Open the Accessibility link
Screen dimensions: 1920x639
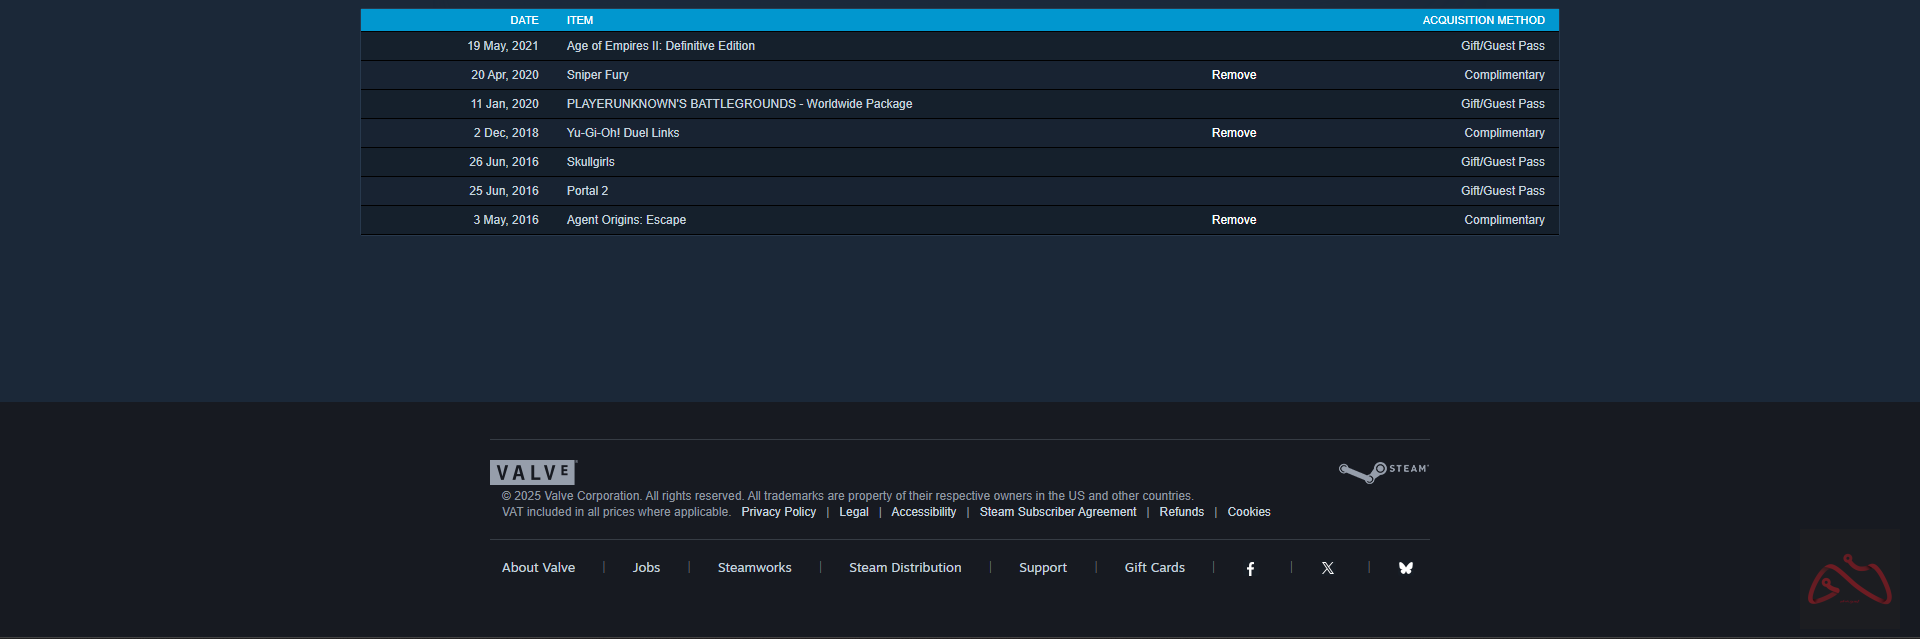pos(923,512)
